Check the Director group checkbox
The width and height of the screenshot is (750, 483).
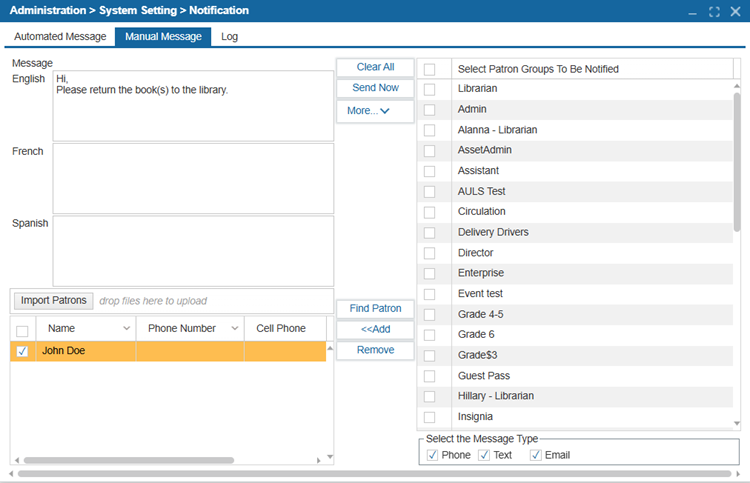[430, 253]
